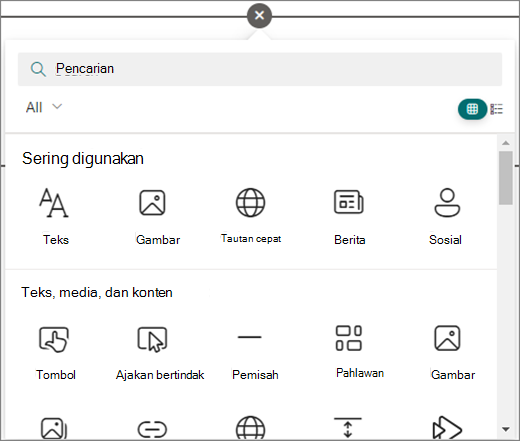Select the globe icon in bottom row
The width and height of the screenshot is (520, 441).
(x=251, y=428)
